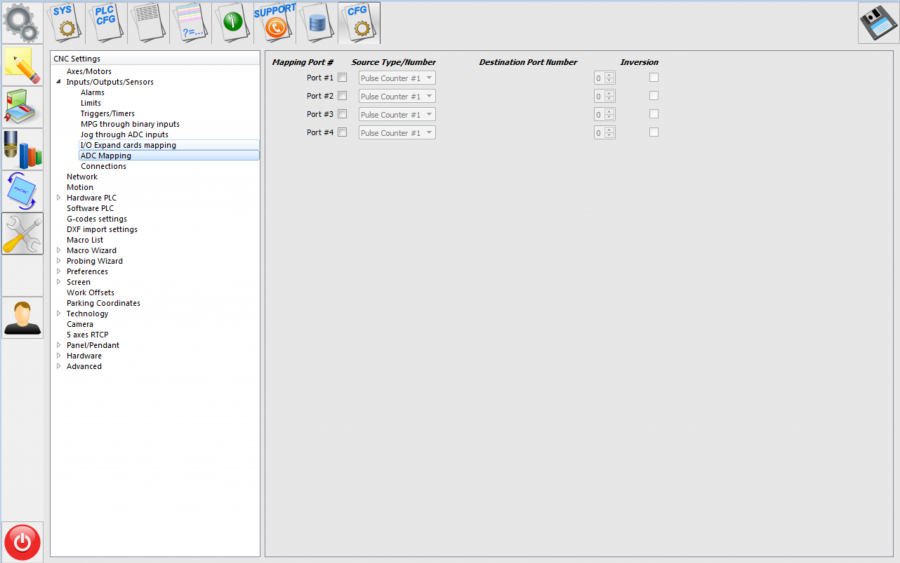900x563 pixels.
Task: Click the database icon in toolbar
Action: [x=316, y=22]
